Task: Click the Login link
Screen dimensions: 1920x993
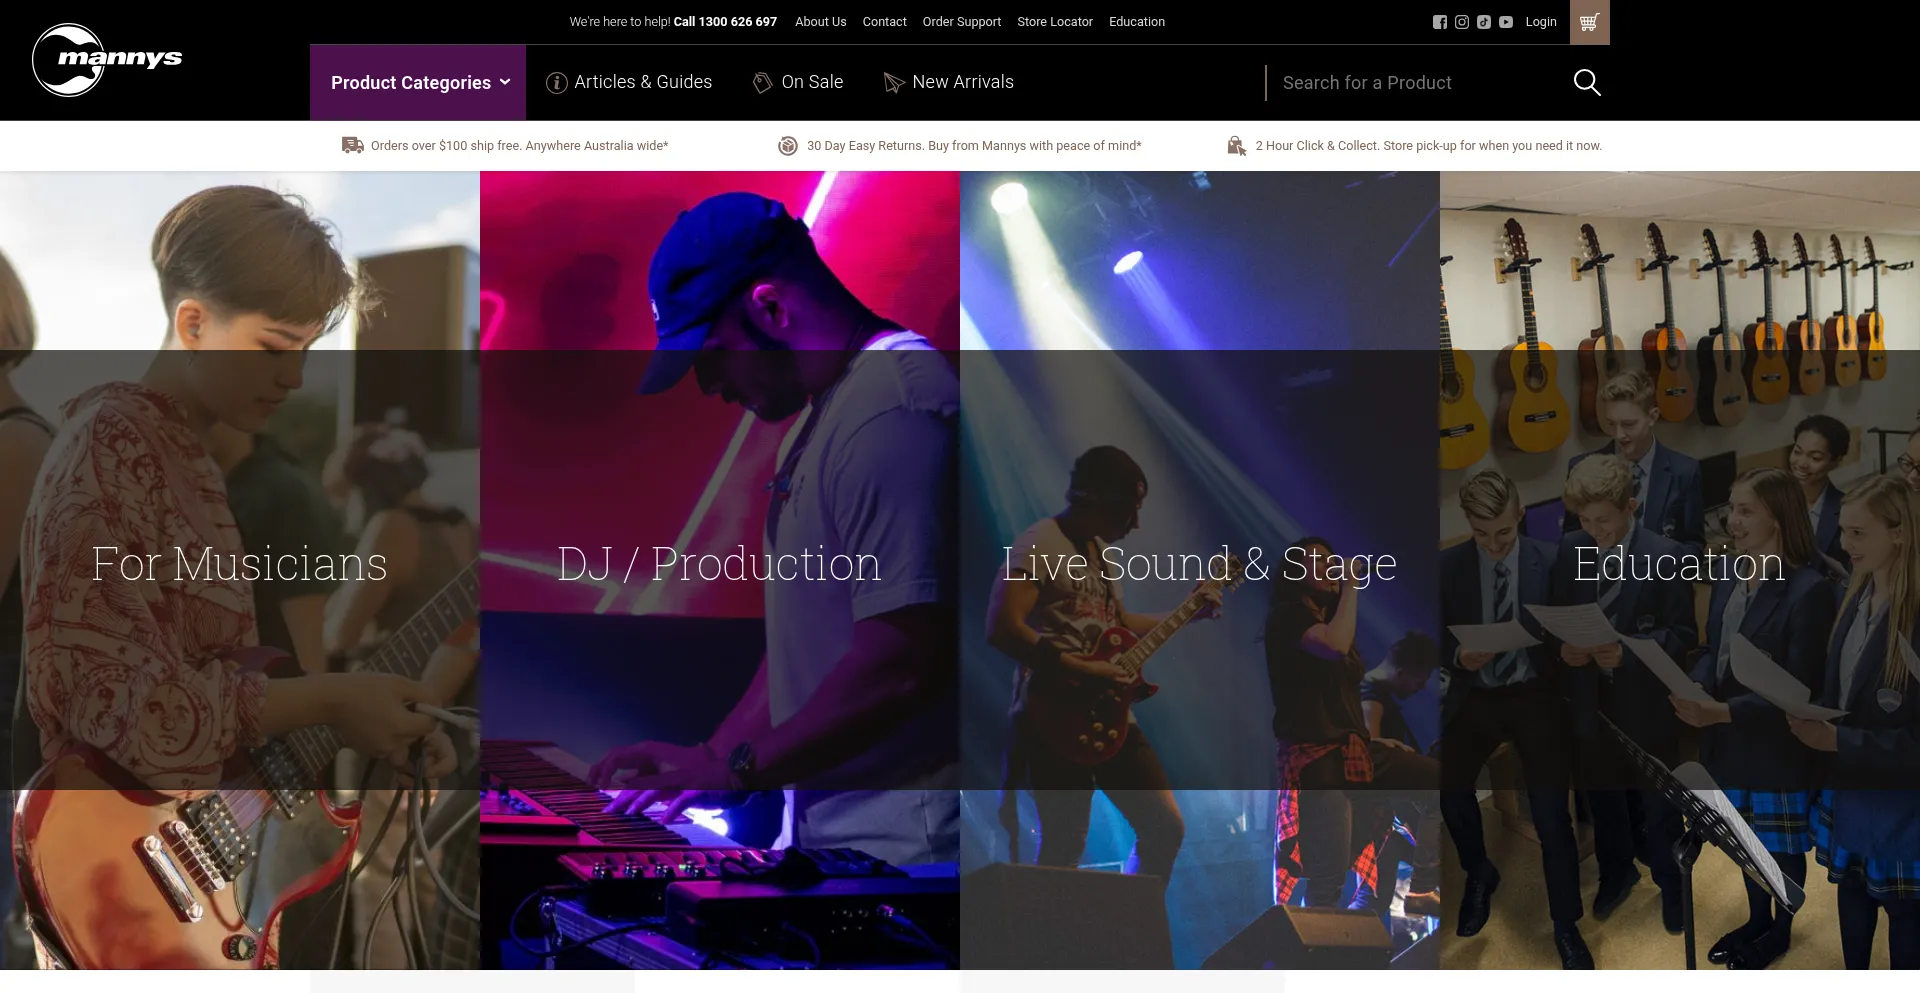Action: point(1540,22)
